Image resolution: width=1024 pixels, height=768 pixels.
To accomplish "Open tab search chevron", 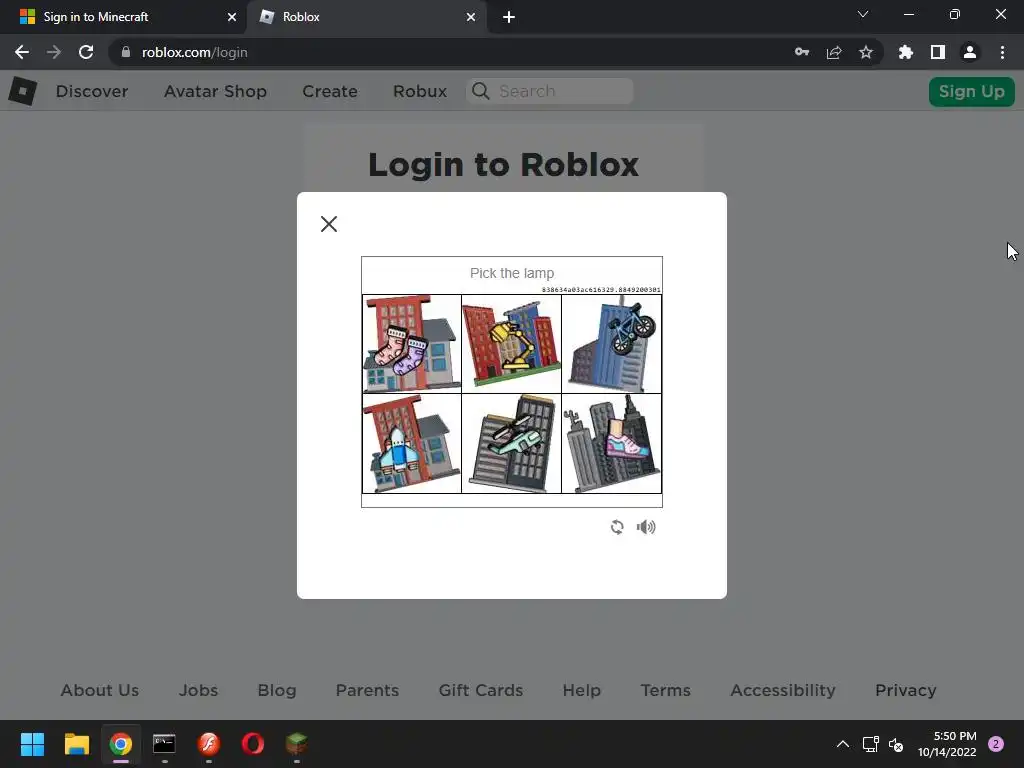I will coord(863,14).
